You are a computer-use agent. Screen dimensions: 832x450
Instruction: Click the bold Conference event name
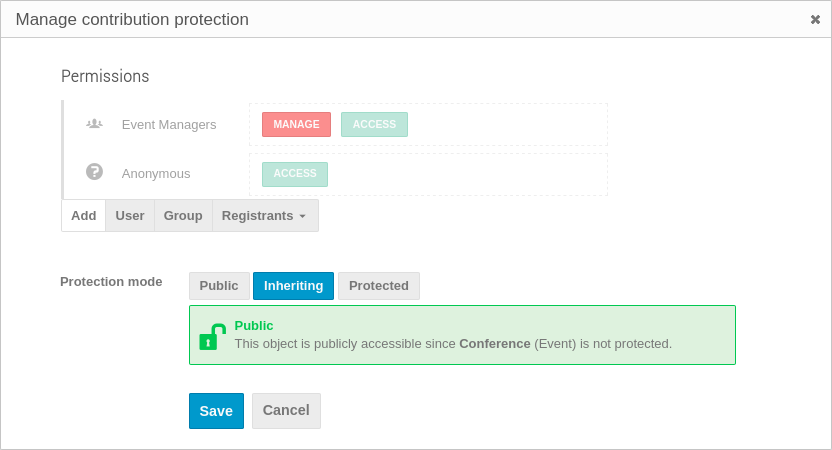coord(494,344)
